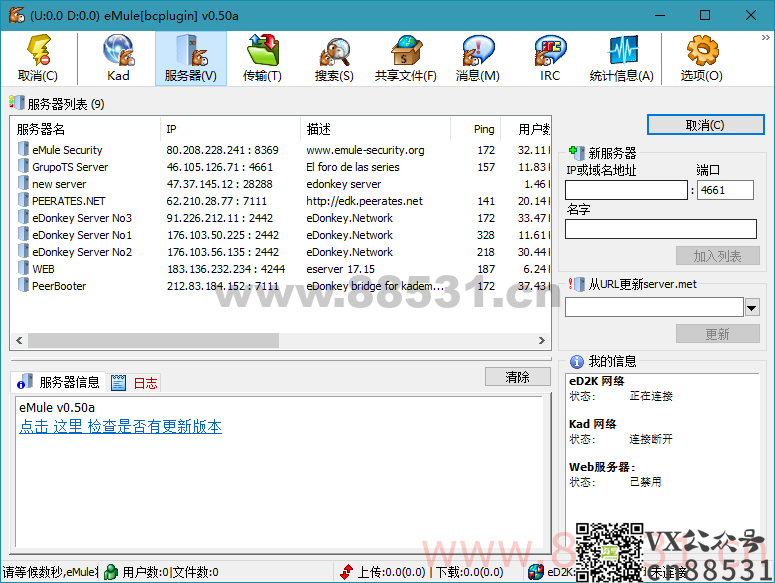The height and width of the screenshot is (583, 775).
Task: Sort by users (用户数) column header
Action: [x=525, y=129]
